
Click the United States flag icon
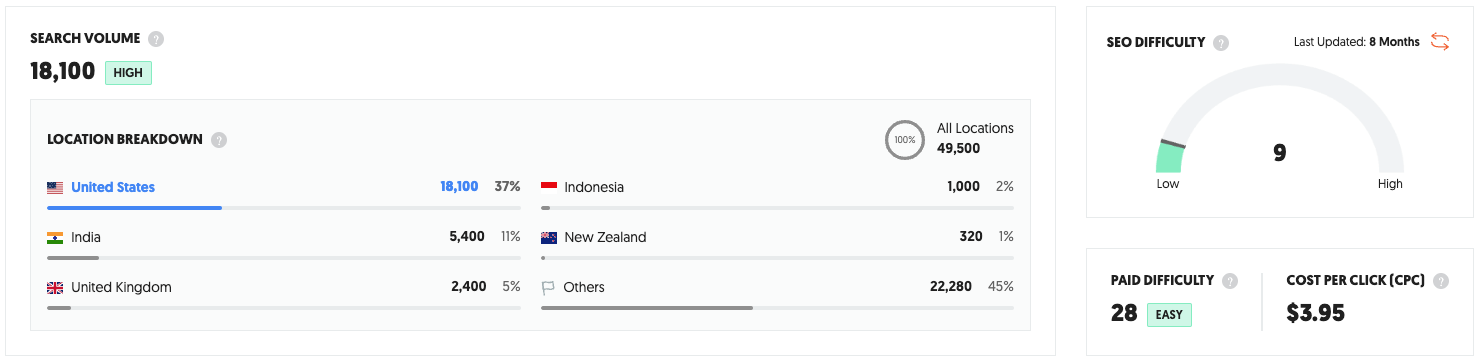tap(55, 187)
